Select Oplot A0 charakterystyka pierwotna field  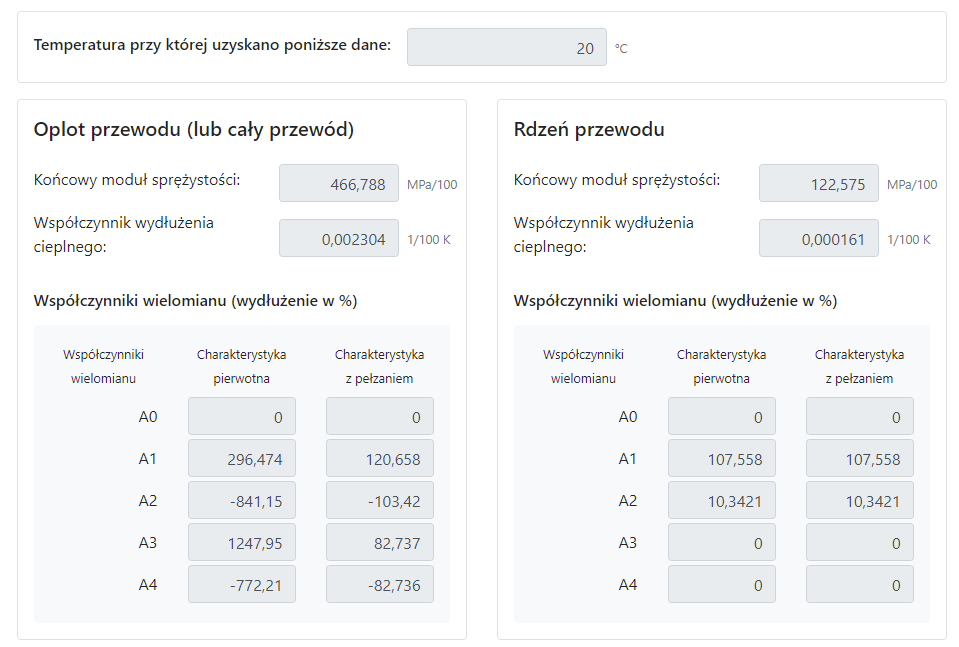pos(242,416)
